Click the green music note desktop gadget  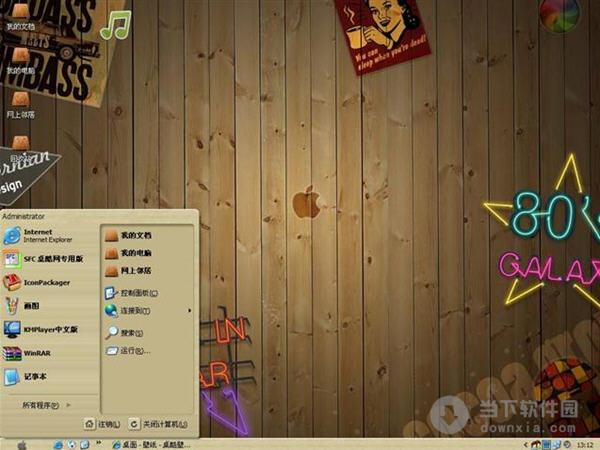(x=116, y=25)
